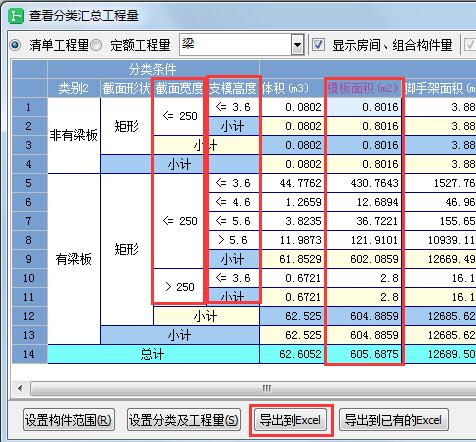Select the 605.6875 total formwork area cell

(364, 354)
